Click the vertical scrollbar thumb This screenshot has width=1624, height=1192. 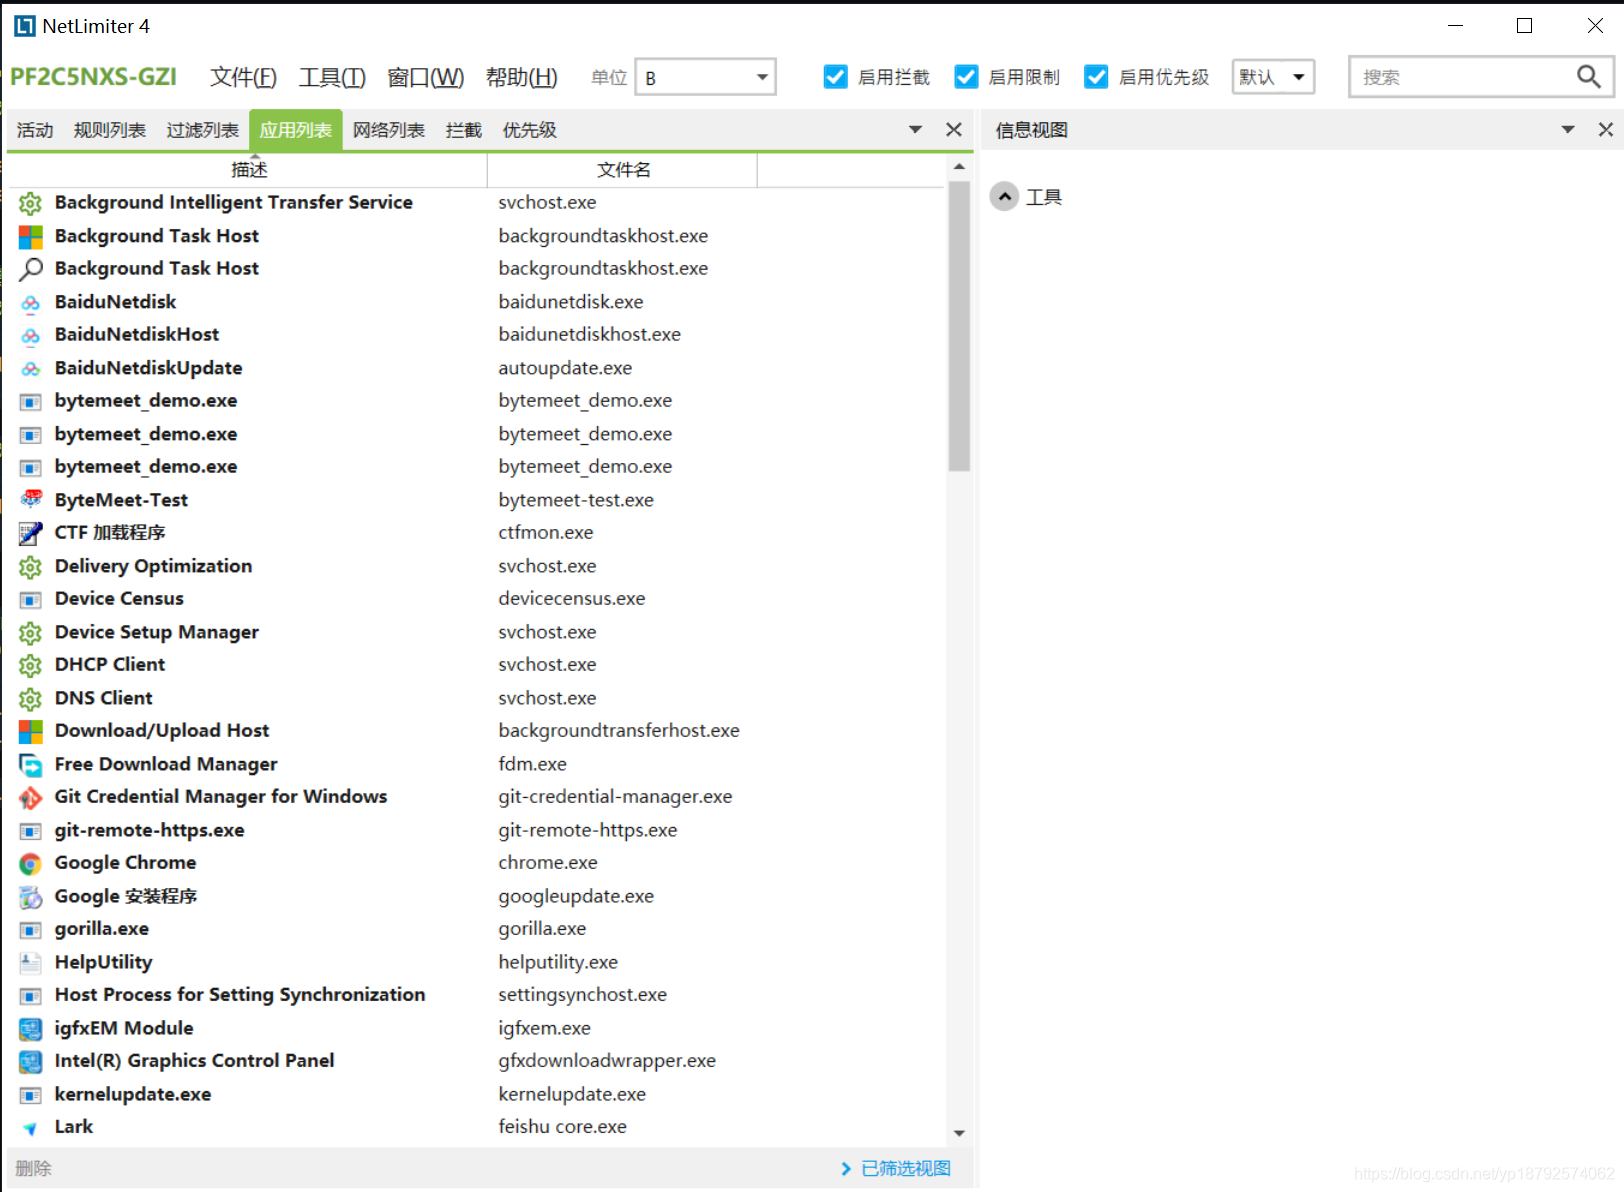point(959,326)
